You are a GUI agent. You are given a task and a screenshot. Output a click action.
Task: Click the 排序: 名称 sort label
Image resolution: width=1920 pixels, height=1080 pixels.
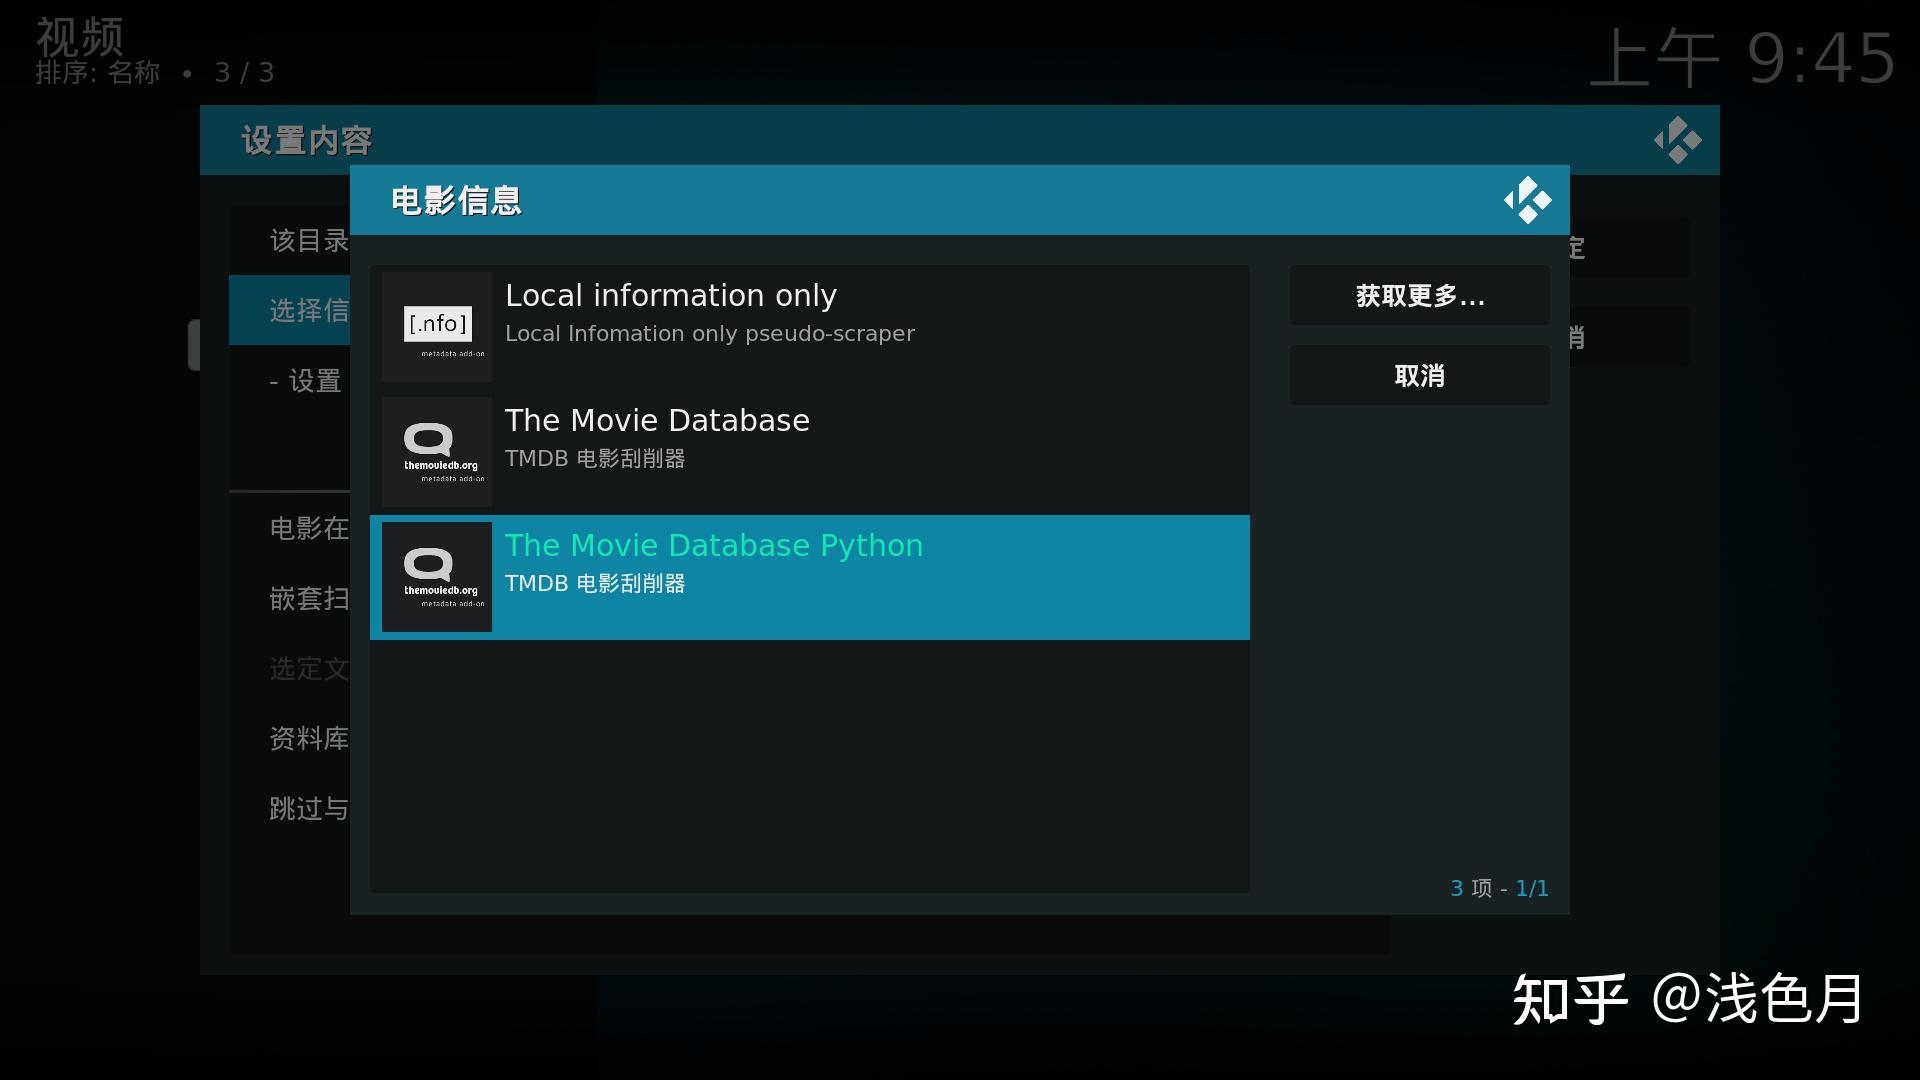(x=98, y=73)
